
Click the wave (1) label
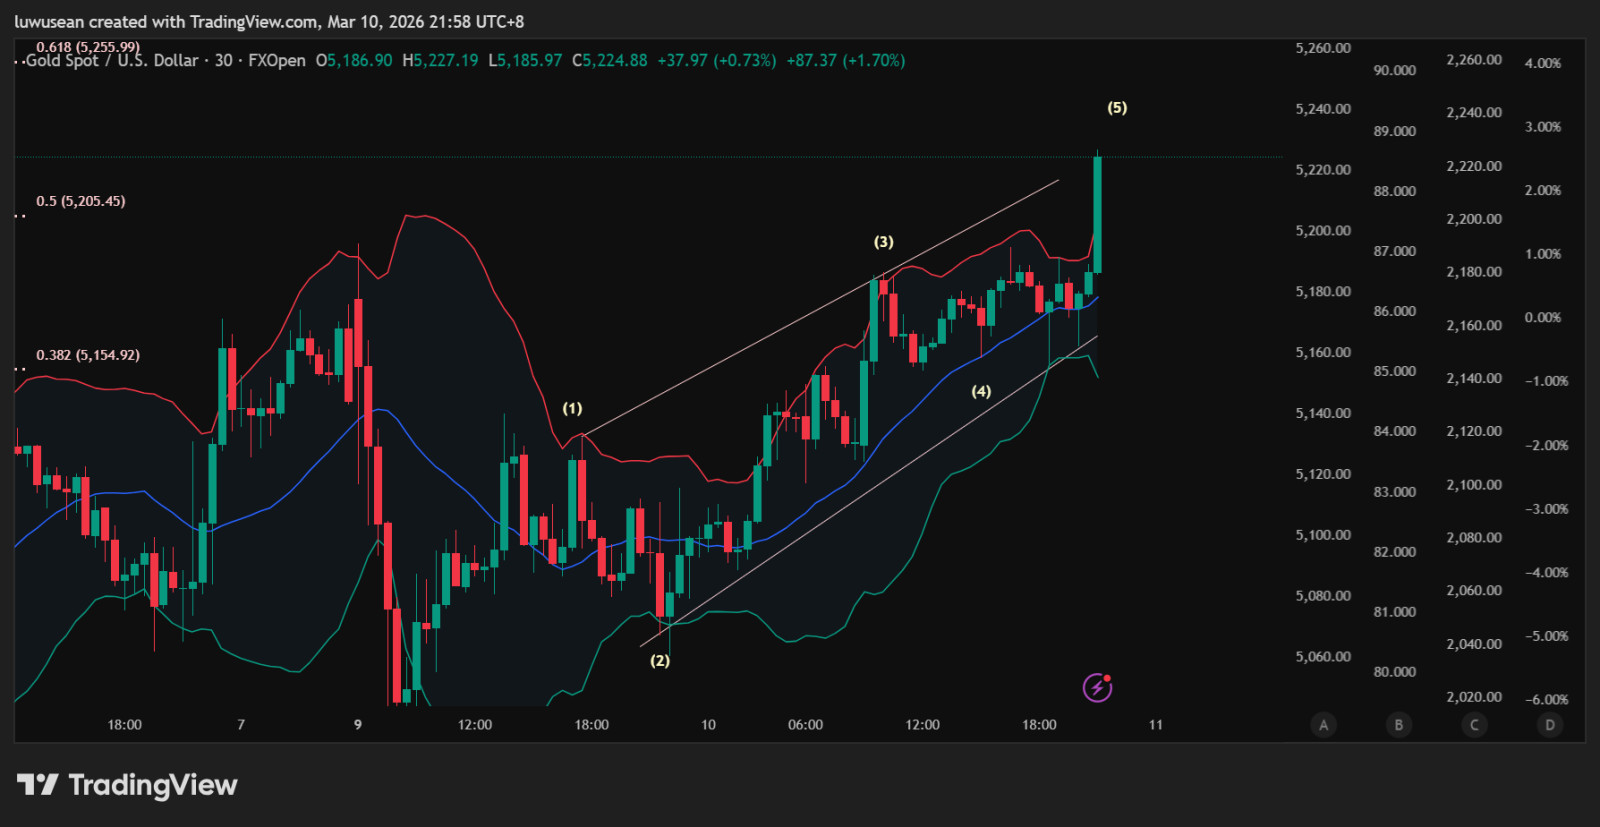[572, 408]
